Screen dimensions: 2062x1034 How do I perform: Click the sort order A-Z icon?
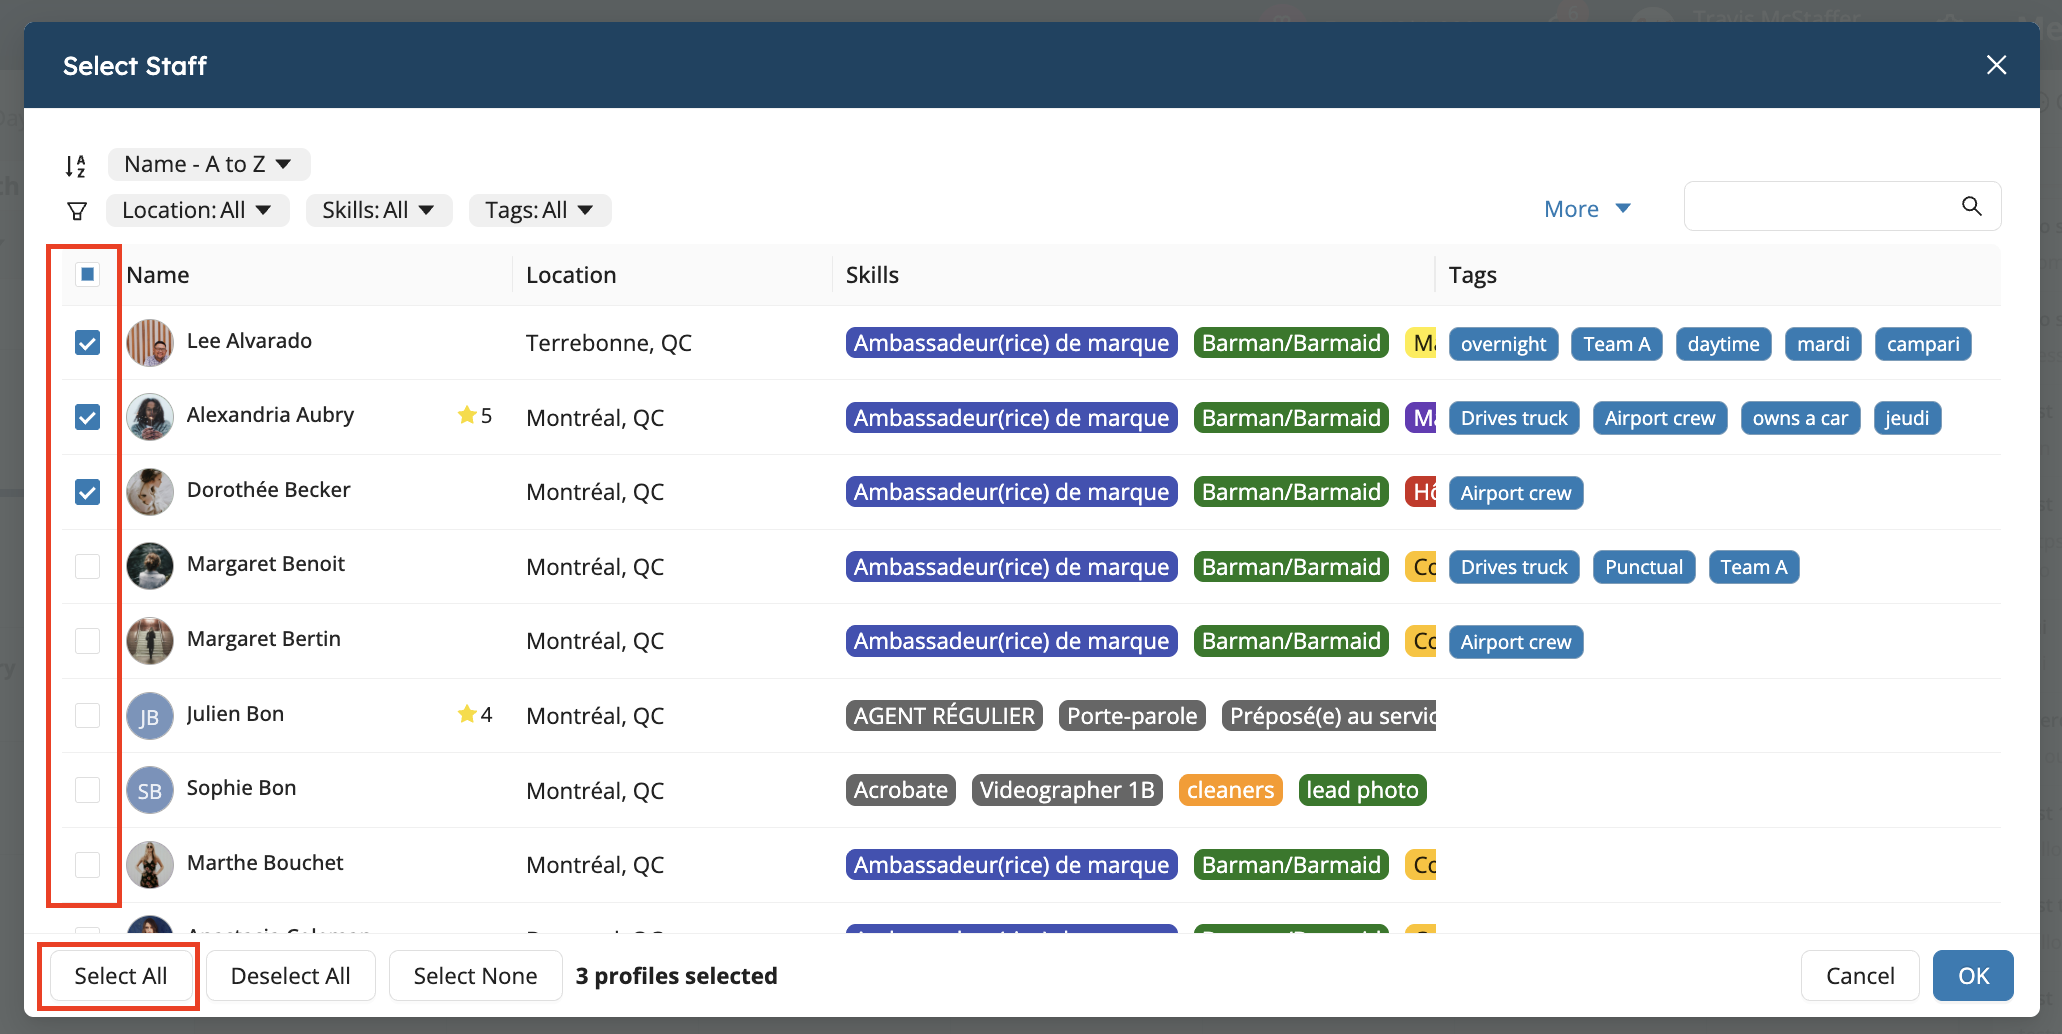click(x=76, y=166)
